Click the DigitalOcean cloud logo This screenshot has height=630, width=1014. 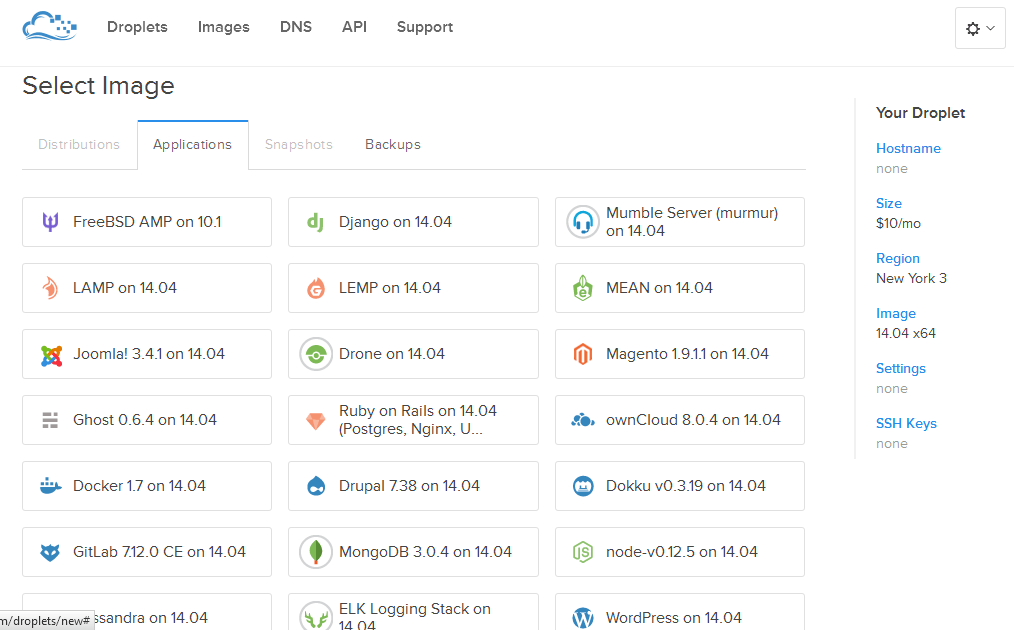pyautogui.click(x=50, y=27)
